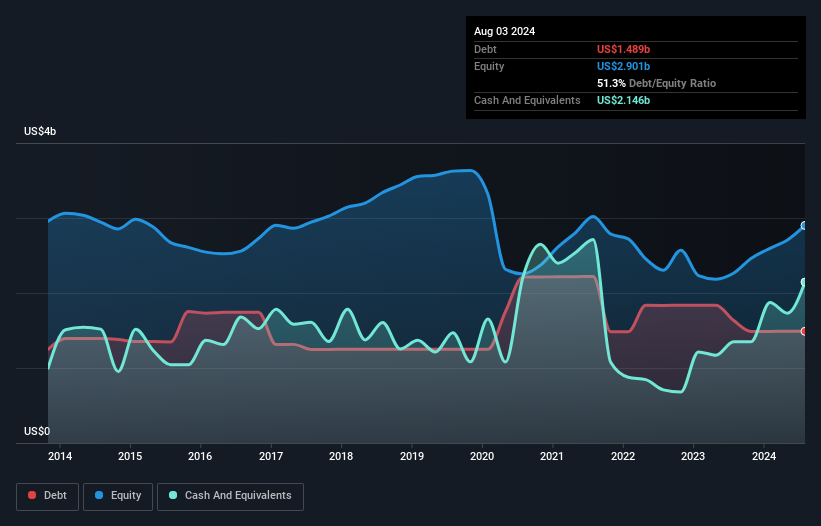Click the US$2.146b cash value
The width and height of the screenshot is (821, 526).
(623, 100)
